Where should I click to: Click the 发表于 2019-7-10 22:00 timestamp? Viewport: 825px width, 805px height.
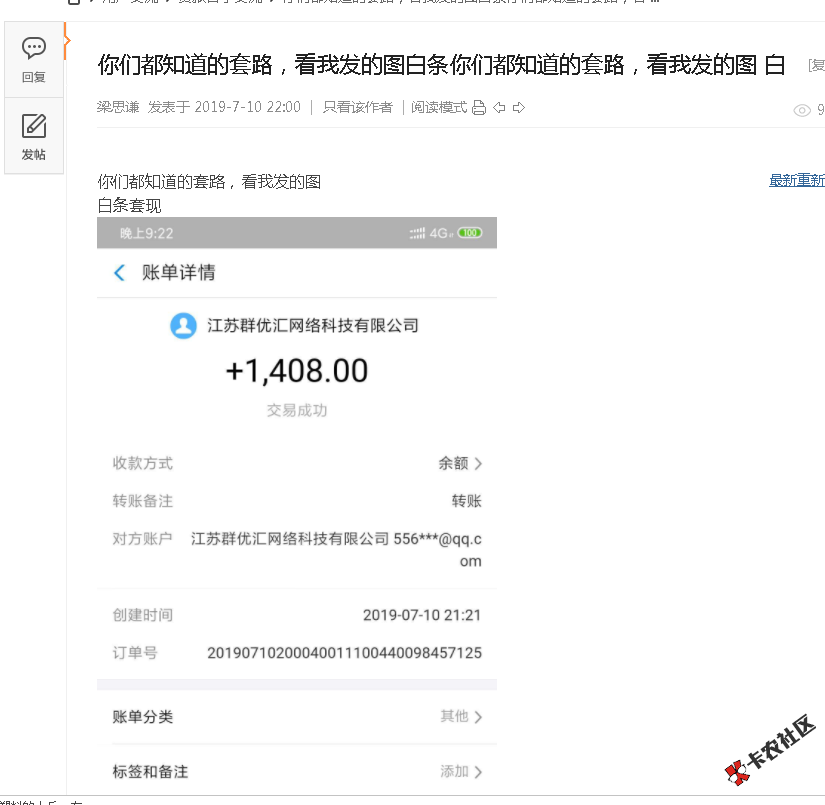[224, 107]
